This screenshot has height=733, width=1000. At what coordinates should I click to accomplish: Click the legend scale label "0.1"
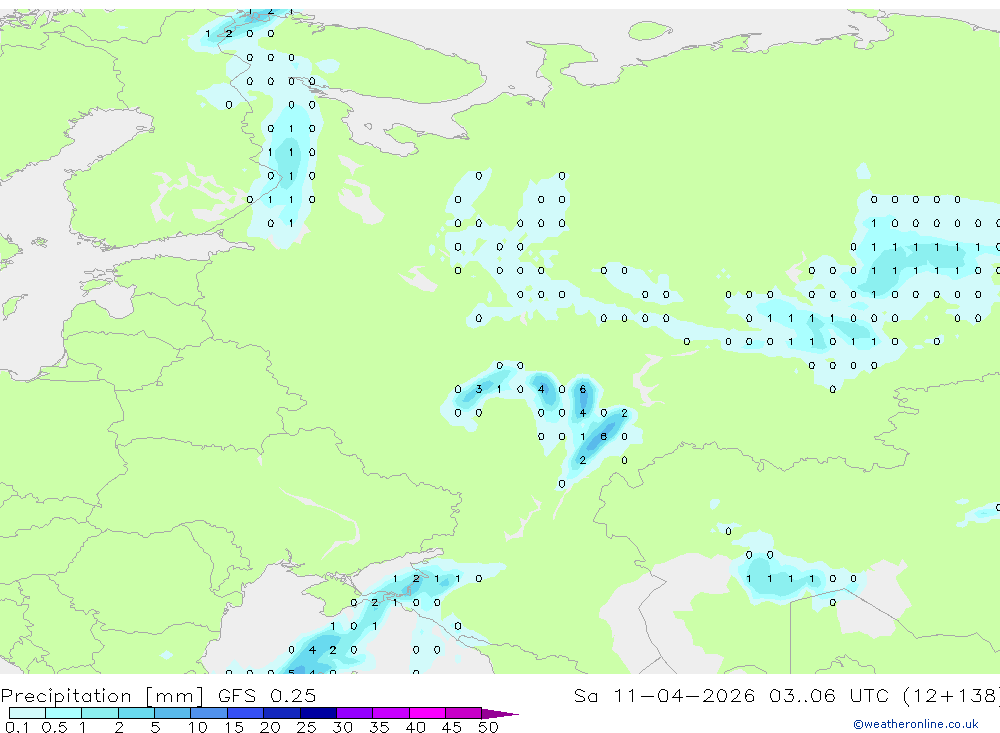point(17,727)
